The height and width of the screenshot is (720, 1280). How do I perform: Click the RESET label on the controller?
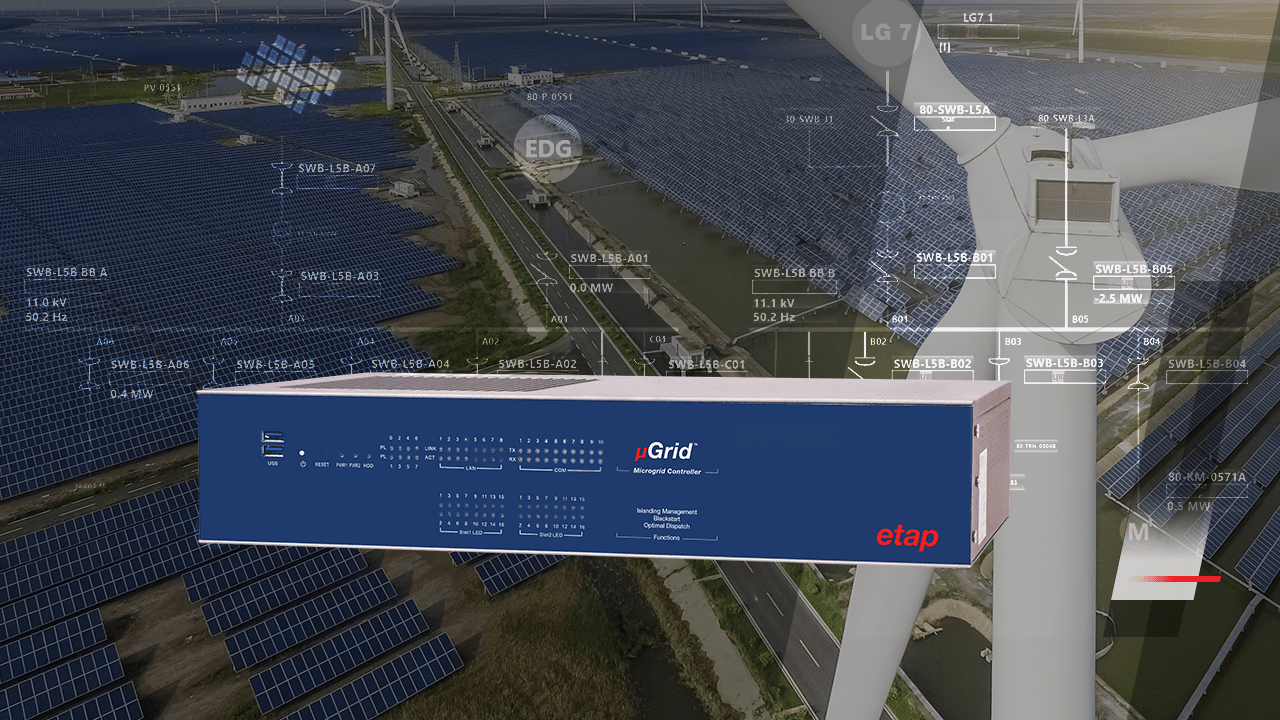coord(322,465)
